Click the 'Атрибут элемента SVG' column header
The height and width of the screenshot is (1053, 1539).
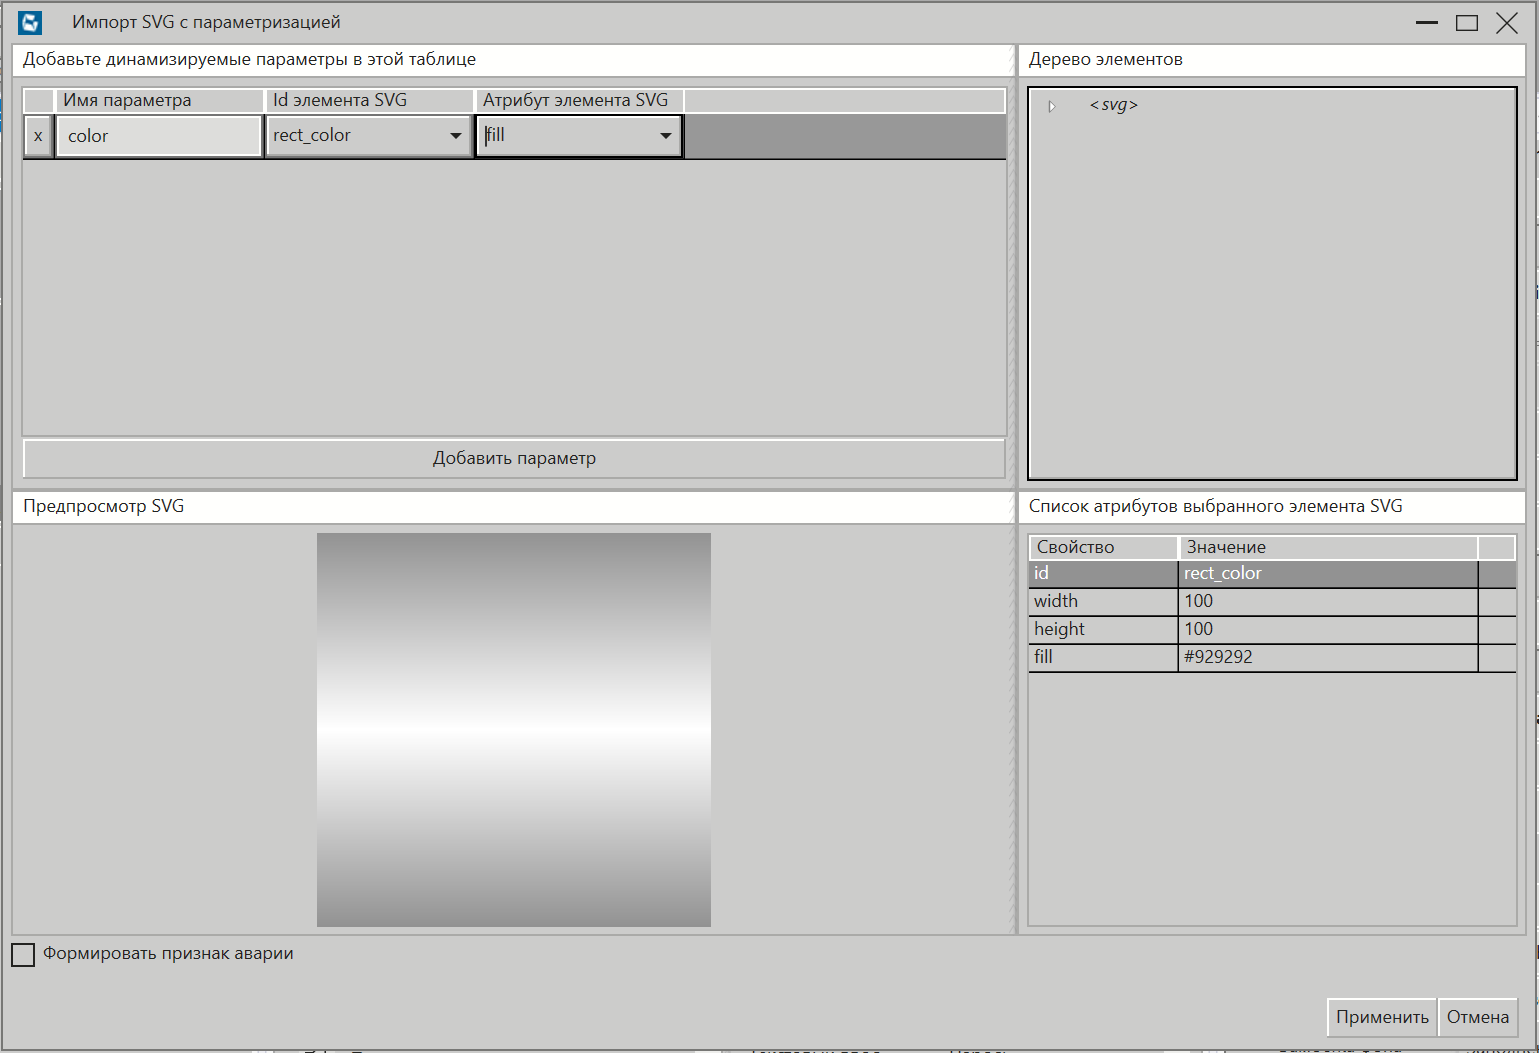(576, 100)
